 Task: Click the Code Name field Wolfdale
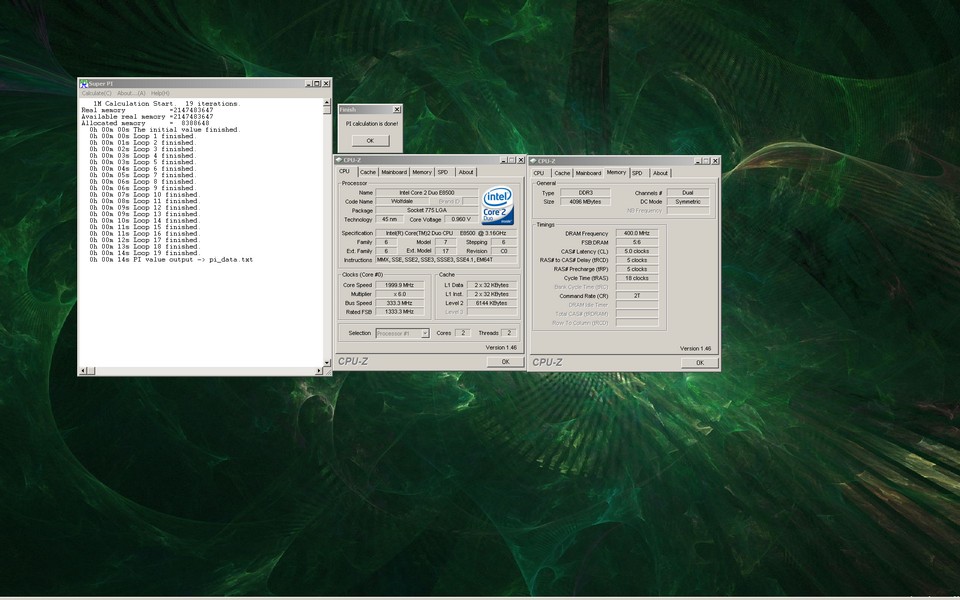402,201
